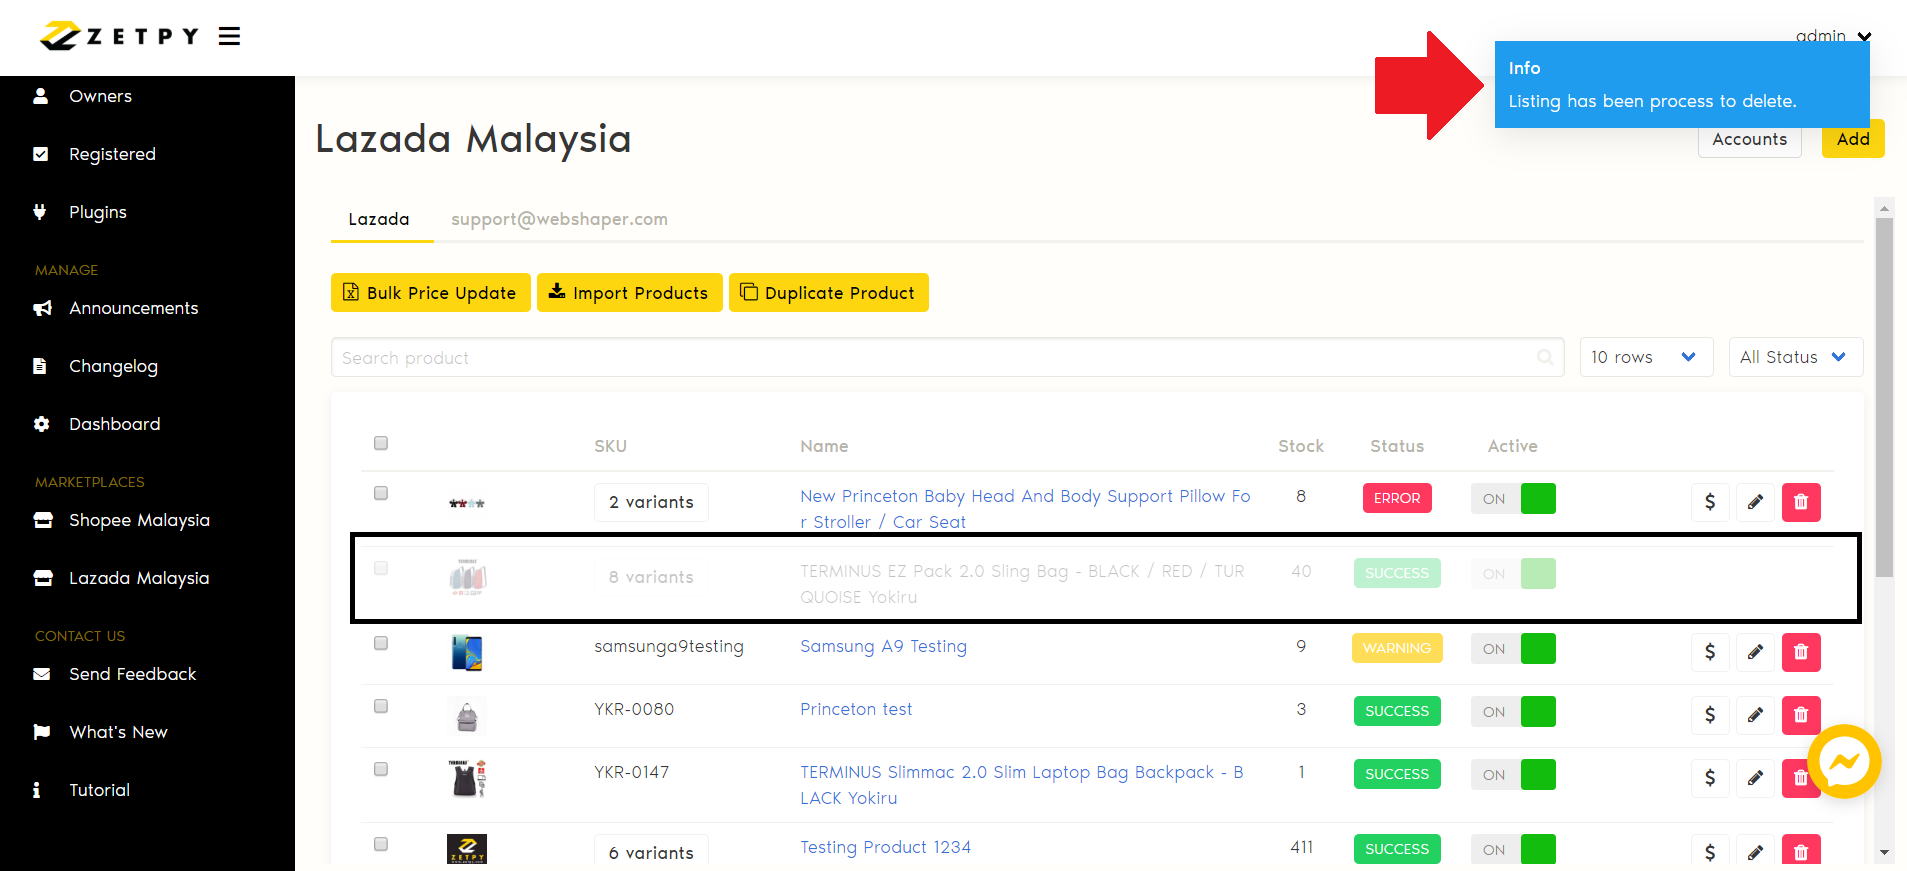Edit the Samsung A9 Testing listing
1907x871 pixels.
1755,652
